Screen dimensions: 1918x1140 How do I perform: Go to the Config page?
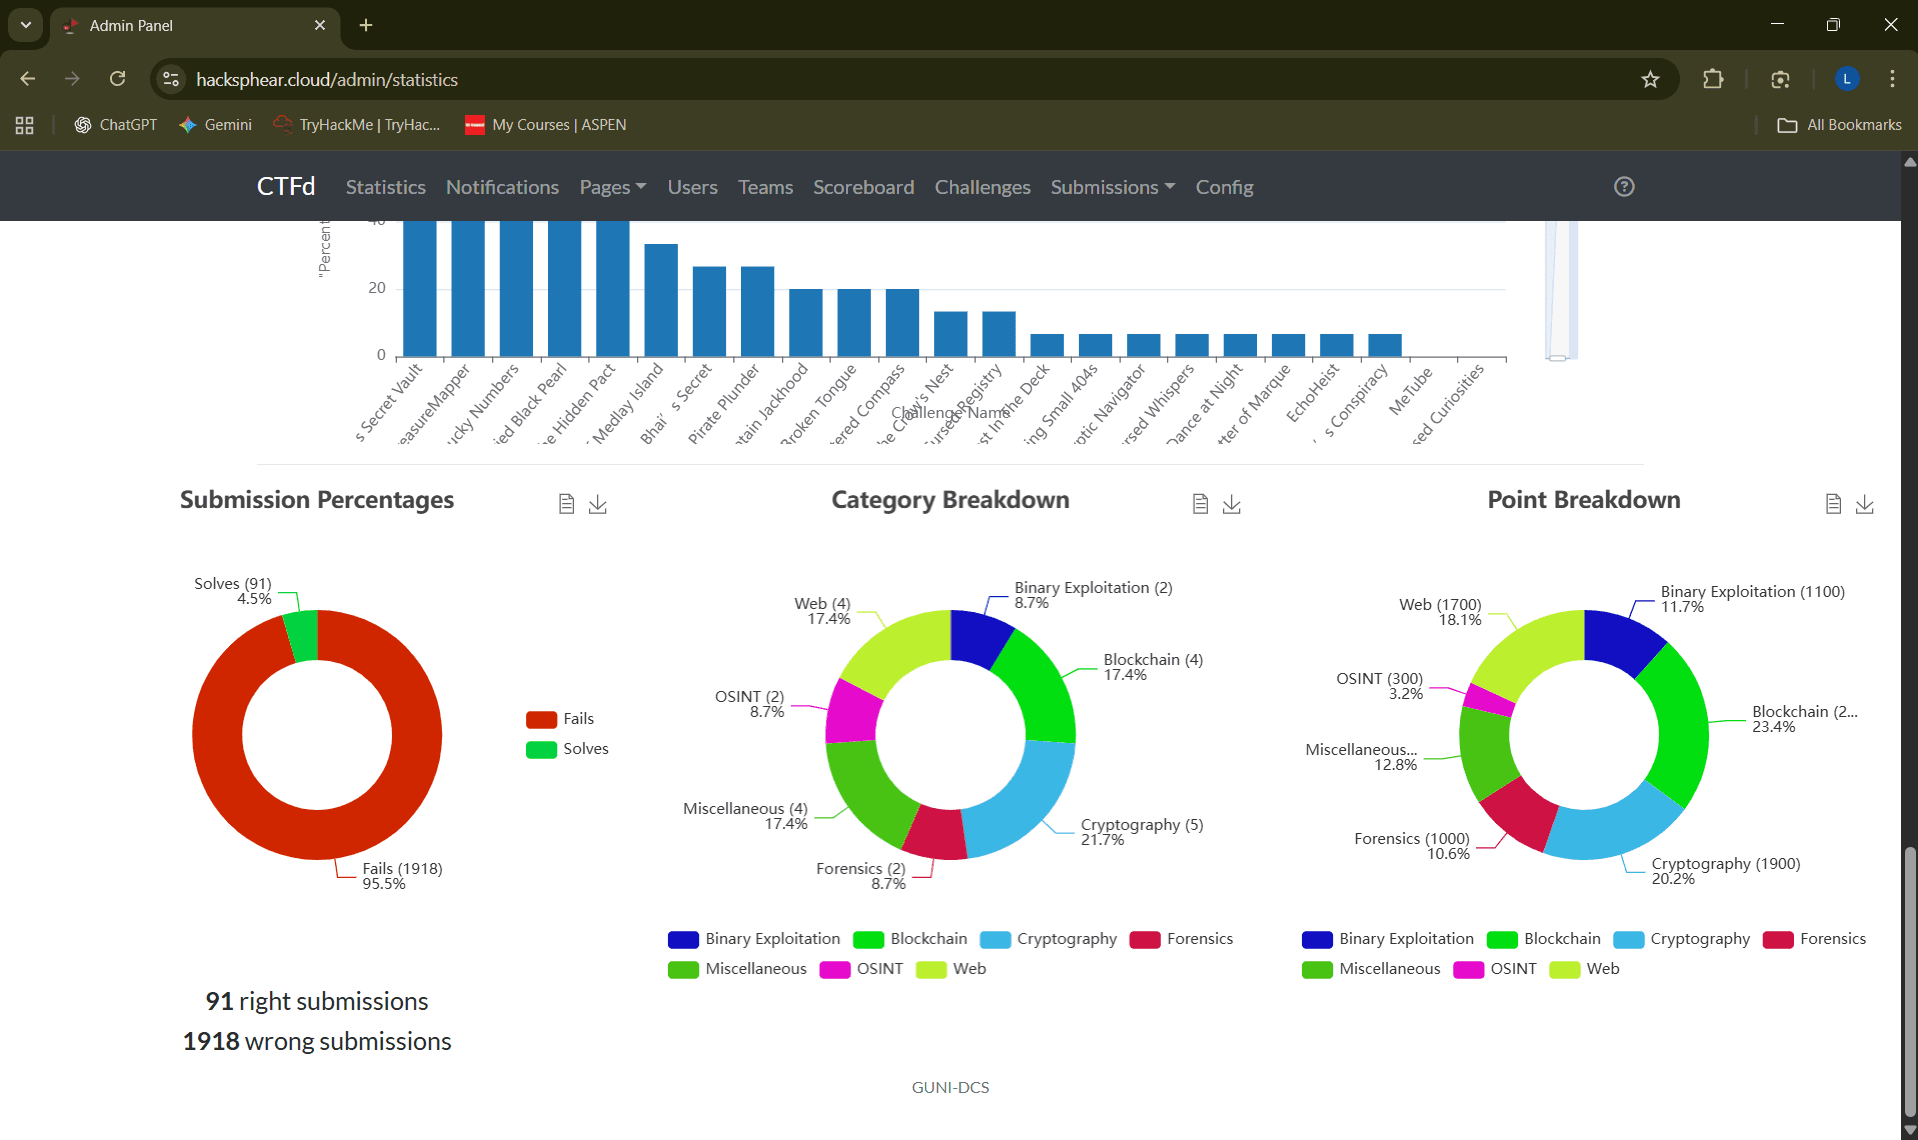click(1224, 187)
